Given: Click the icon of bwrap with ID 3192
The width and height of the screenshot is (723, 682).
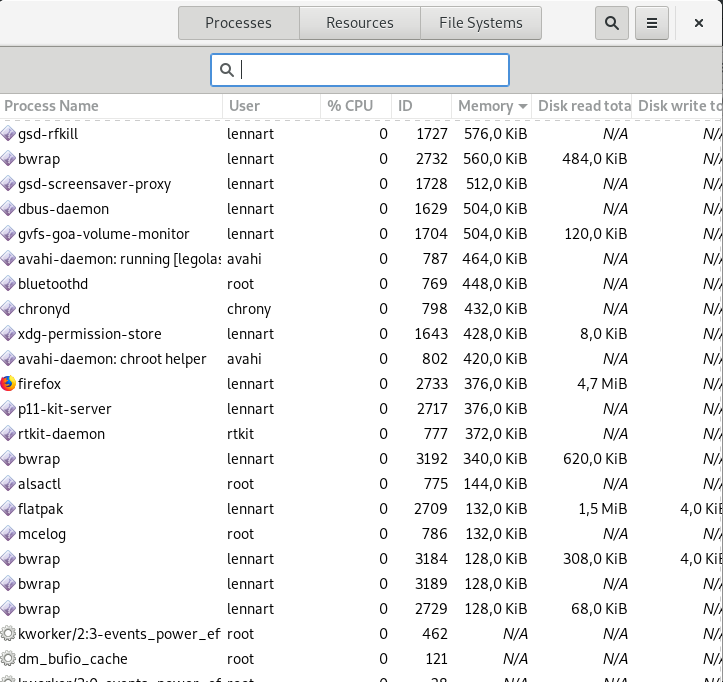Looking at the screenshot, I should [8, 459].
